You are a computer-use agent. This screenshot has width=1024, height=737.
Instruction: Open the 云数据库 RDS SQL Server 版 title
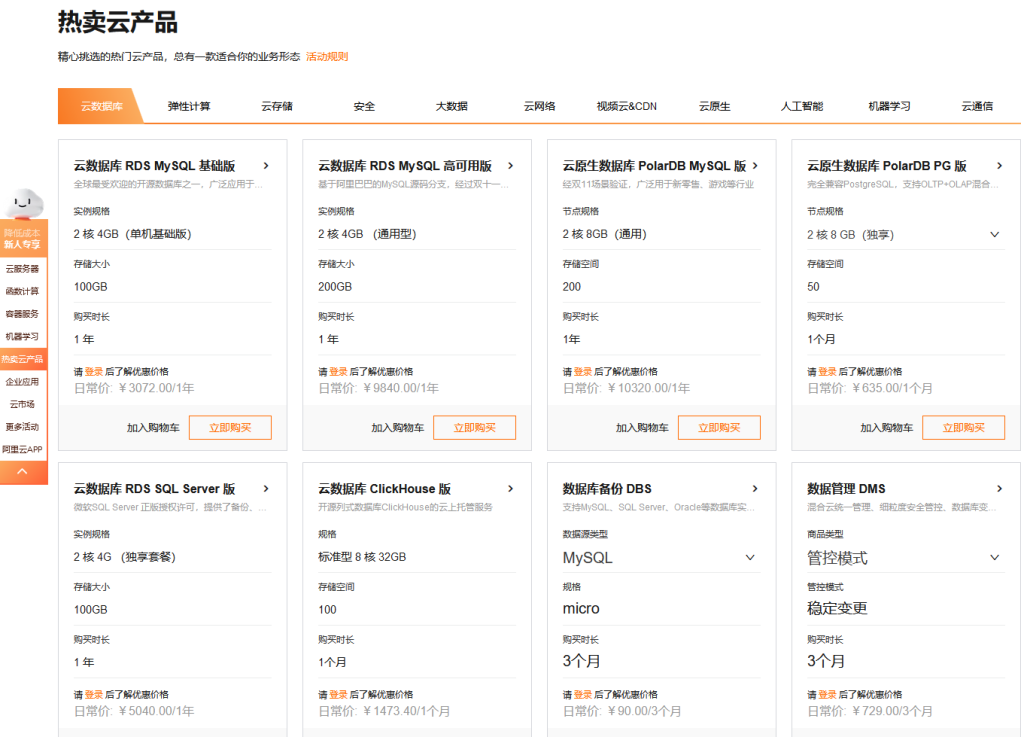tap(154, 488)
